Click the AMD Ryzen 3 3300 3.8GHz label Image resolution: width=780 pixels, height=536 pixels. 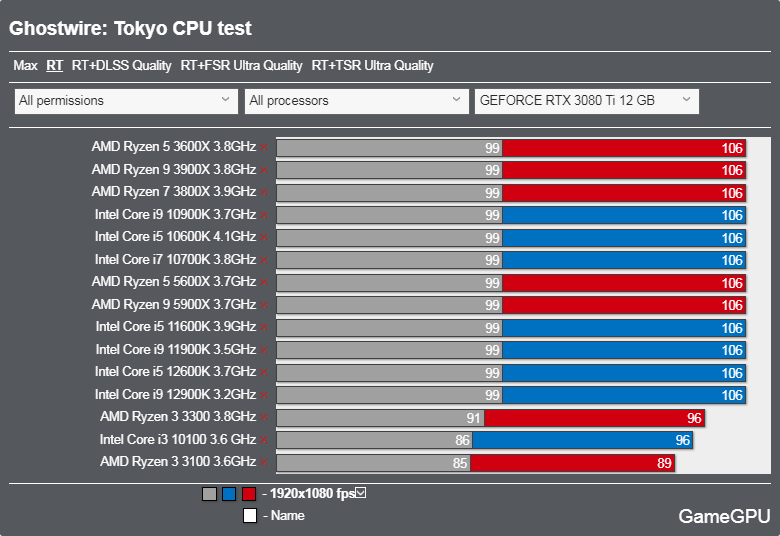tap(178, 417)
